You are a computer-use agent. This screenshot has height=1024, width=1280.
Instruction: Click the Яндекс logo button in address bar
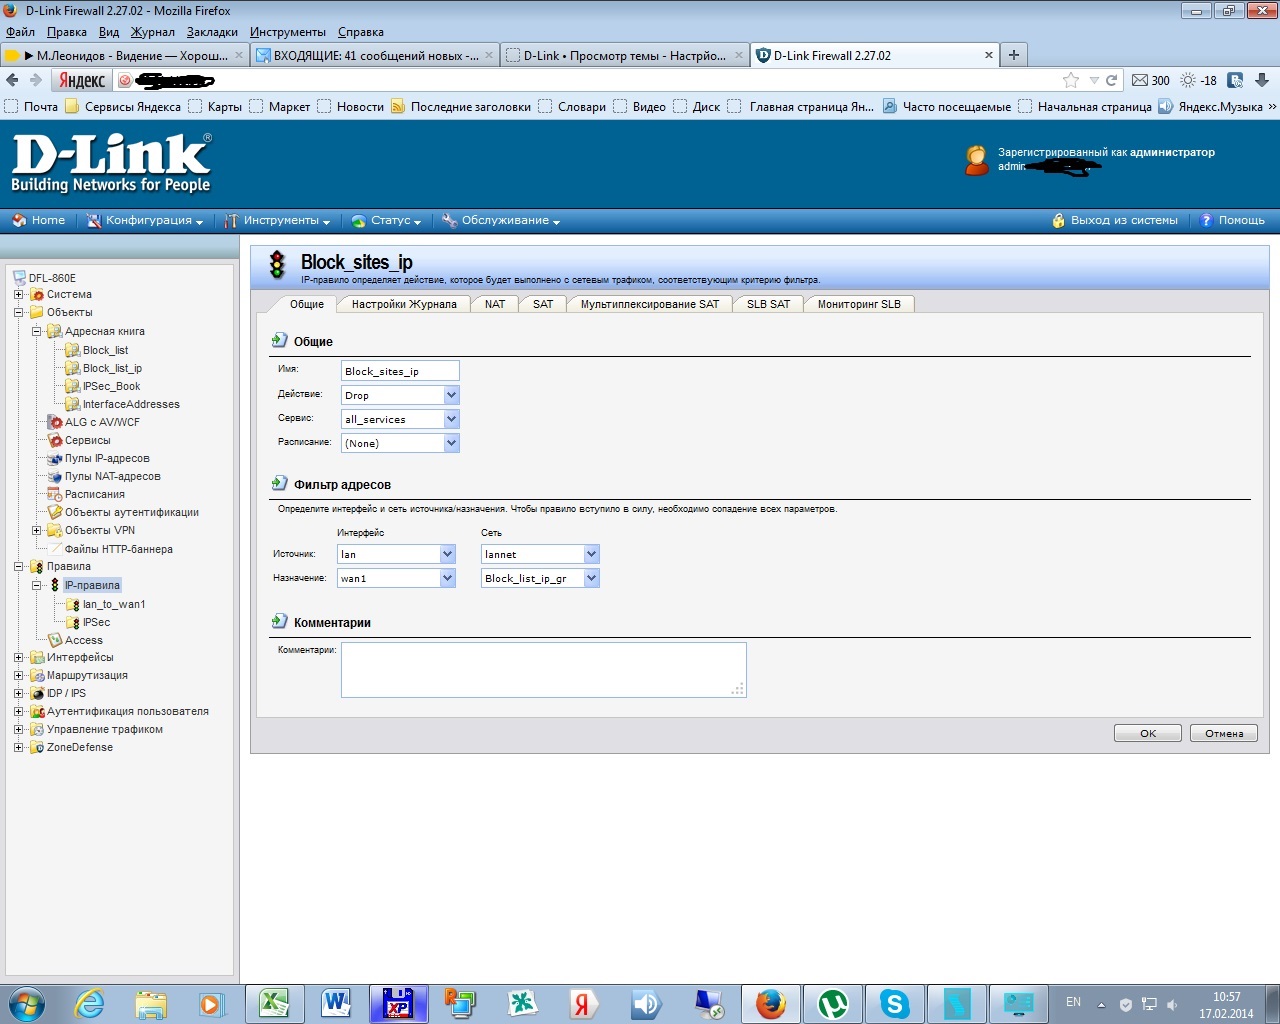[x=82, y=80]
